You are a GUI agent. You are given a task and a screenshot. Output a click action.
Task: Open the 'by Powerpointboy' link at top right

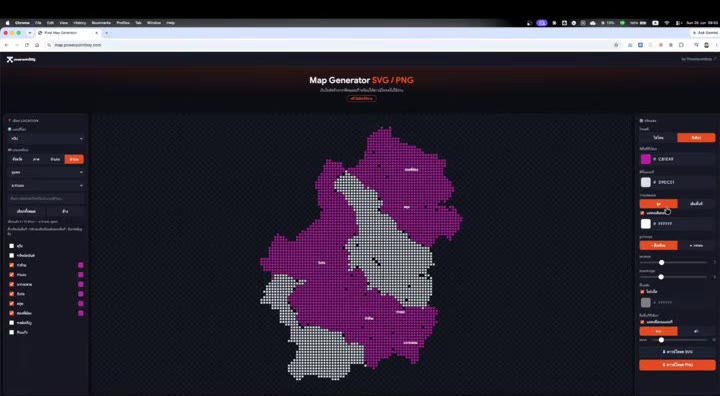(x=699, y=59)
